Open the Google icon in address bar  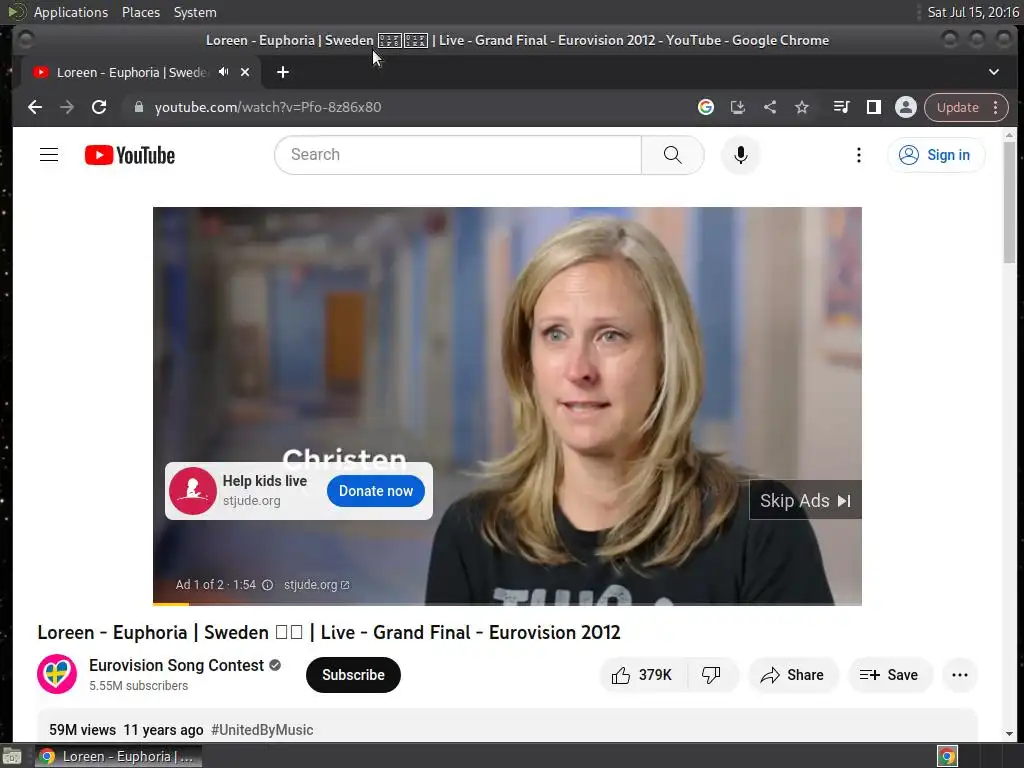[x=705, y=107]
